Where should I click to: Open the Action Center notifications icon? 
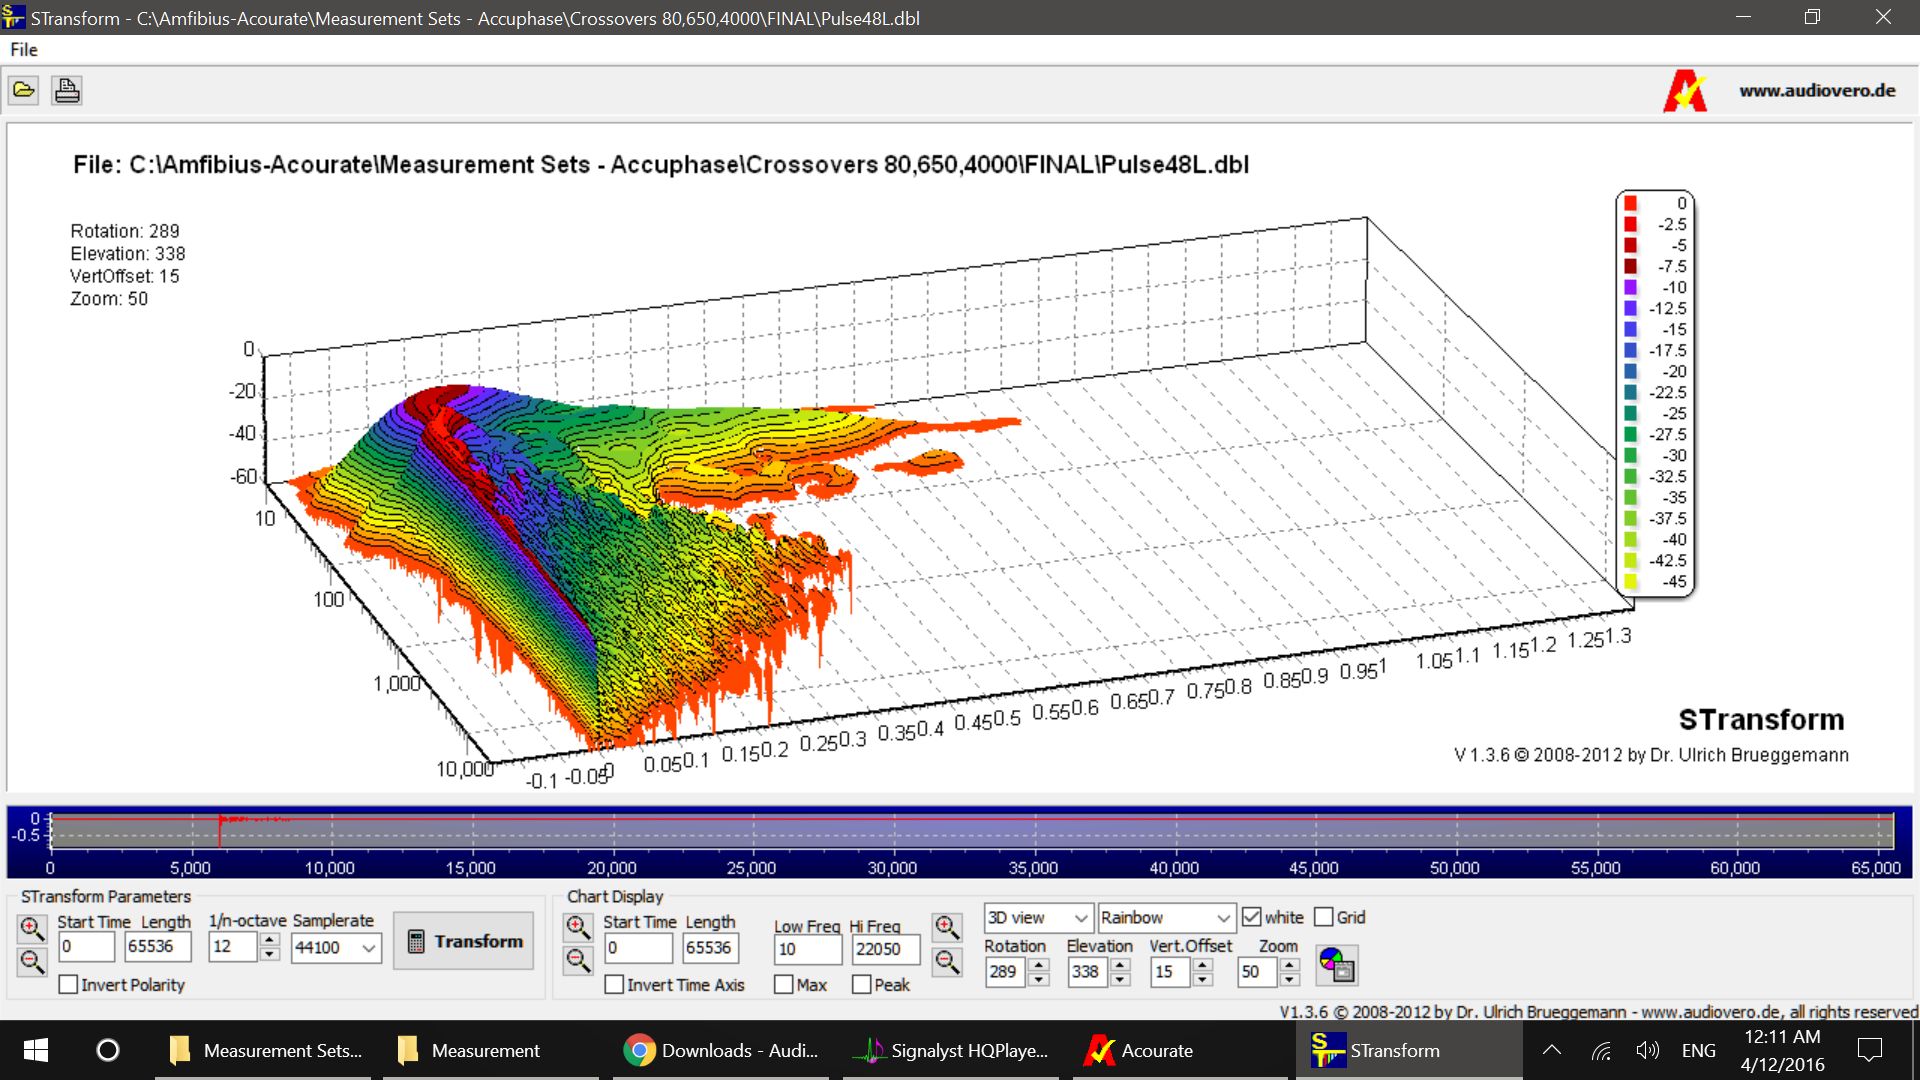1869,1050
